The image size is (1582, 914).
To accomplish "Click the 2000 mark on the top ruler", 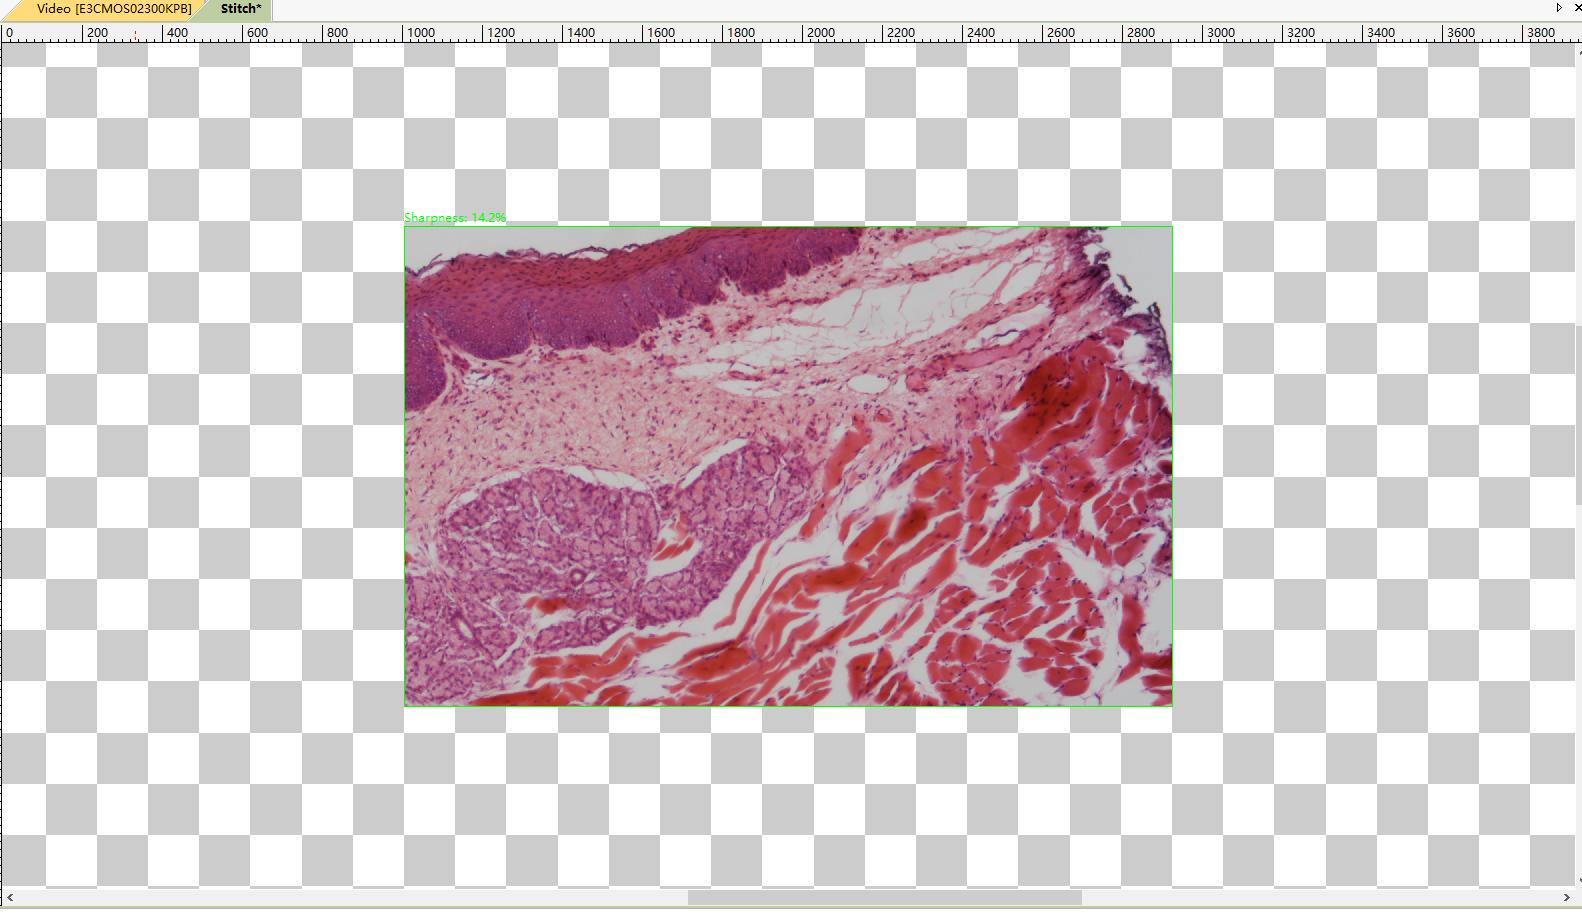I will tap(820, 33).
